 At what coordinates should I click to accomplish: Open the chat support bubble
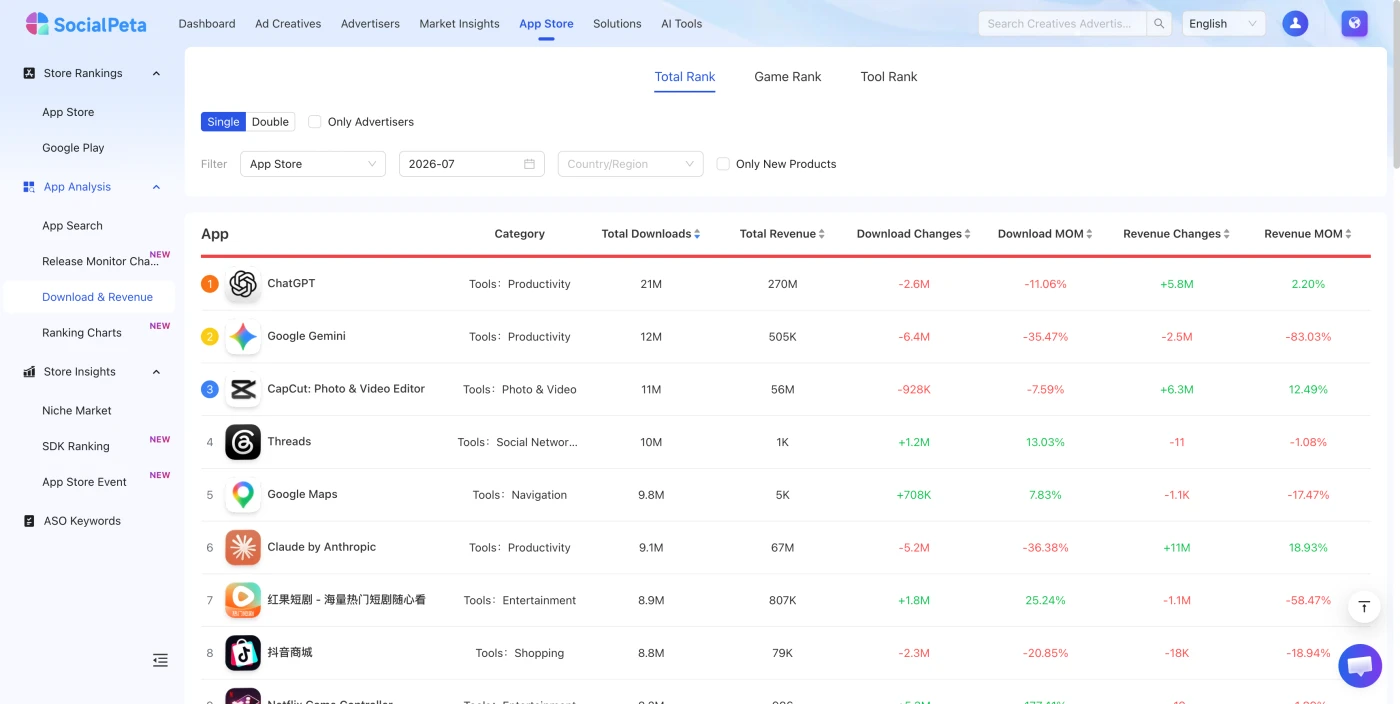(1360, 666)
